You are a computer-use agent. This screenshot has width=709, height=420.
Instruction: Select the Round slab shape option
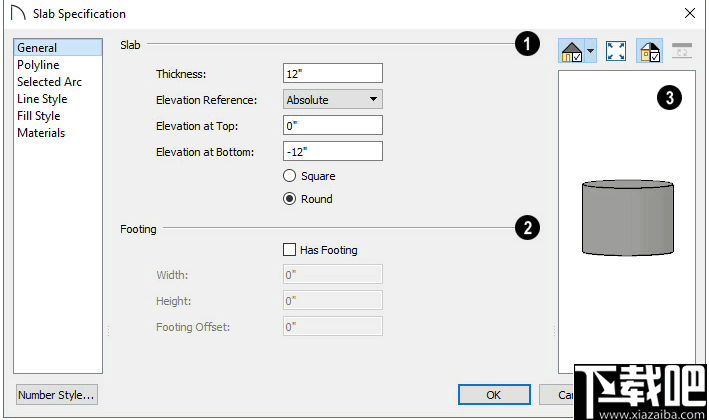point(290,199)
